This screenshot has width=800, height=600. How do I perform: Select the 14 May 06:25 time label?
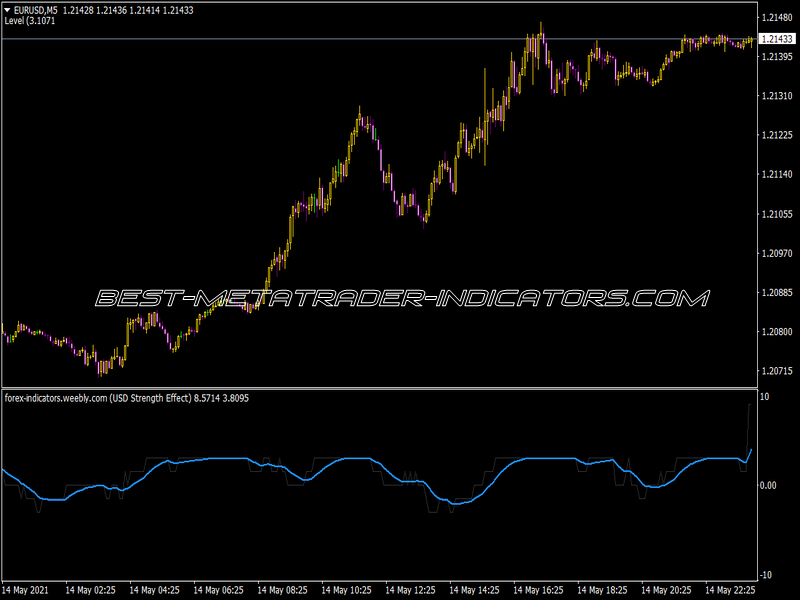point(218,590)
